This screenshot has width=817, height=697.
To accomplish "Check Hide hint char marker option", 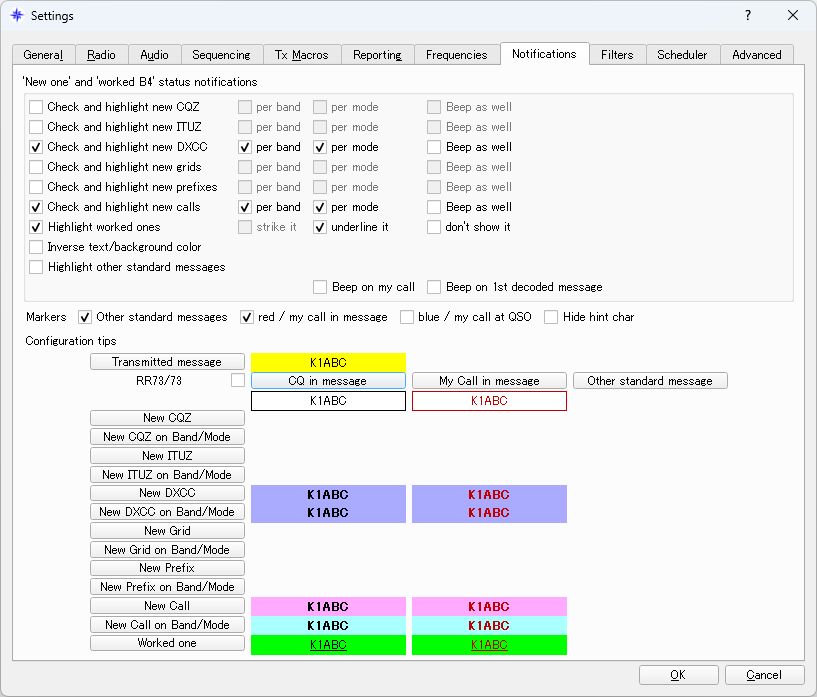I will point(551,317).
